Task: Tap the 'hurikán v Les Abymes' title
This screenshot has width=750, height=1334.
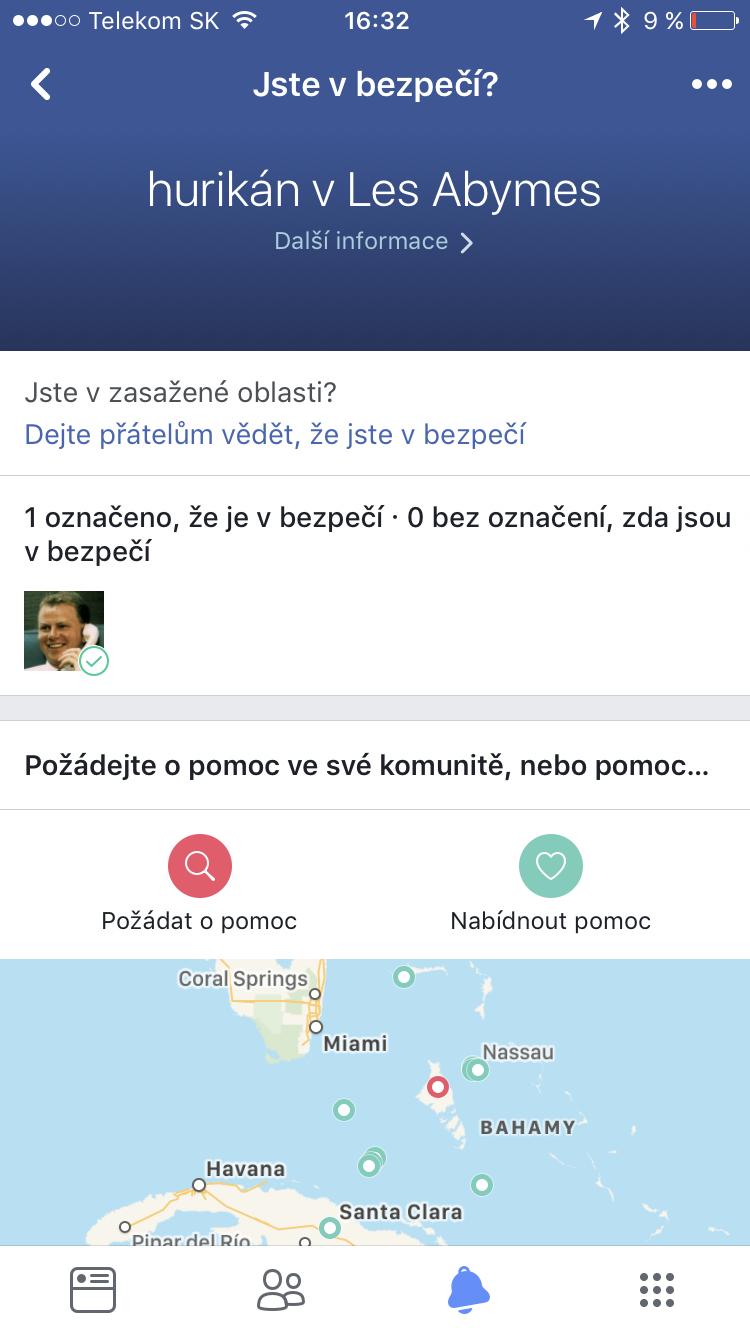Action: pyautogui.click(x=374, y=190)
